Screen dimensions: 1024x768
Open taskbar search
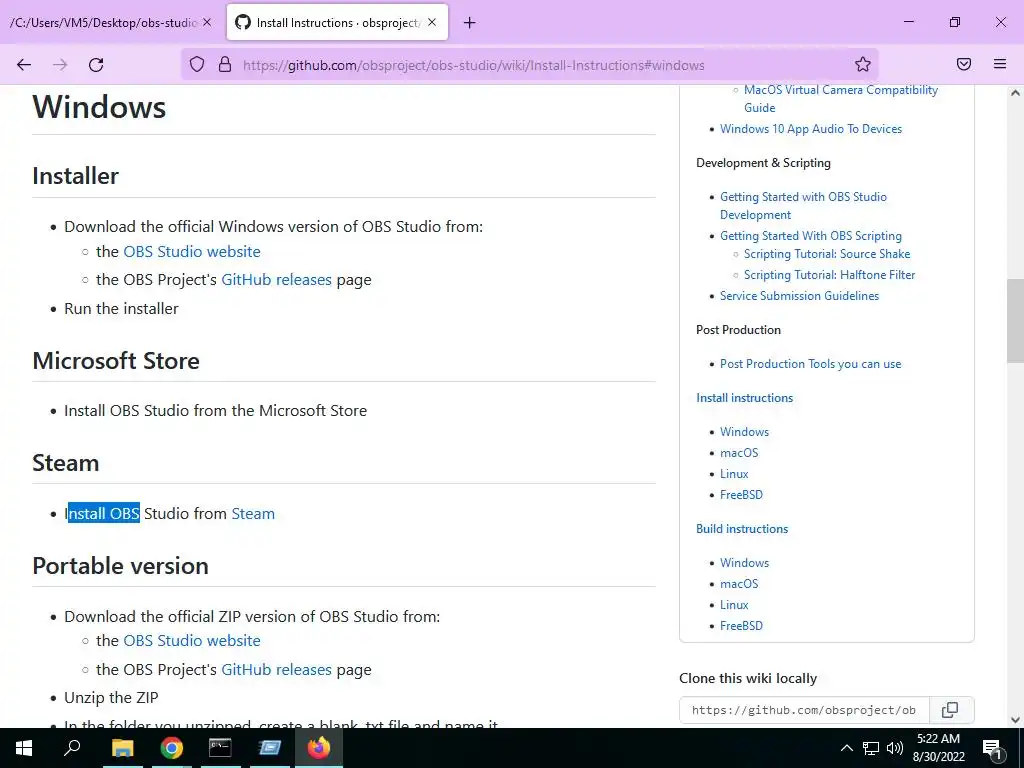[x=72, y=748]
